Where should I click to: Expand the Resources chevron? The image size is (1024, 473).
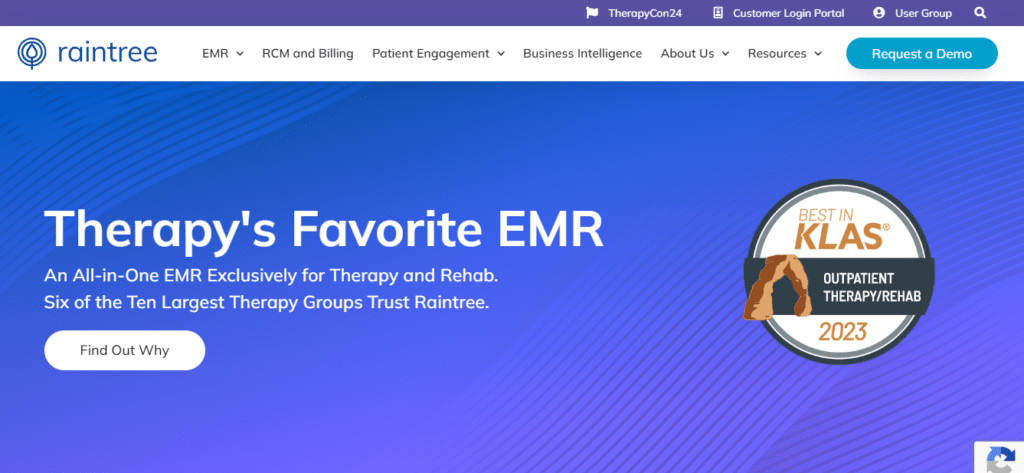[x=818, y=54]
